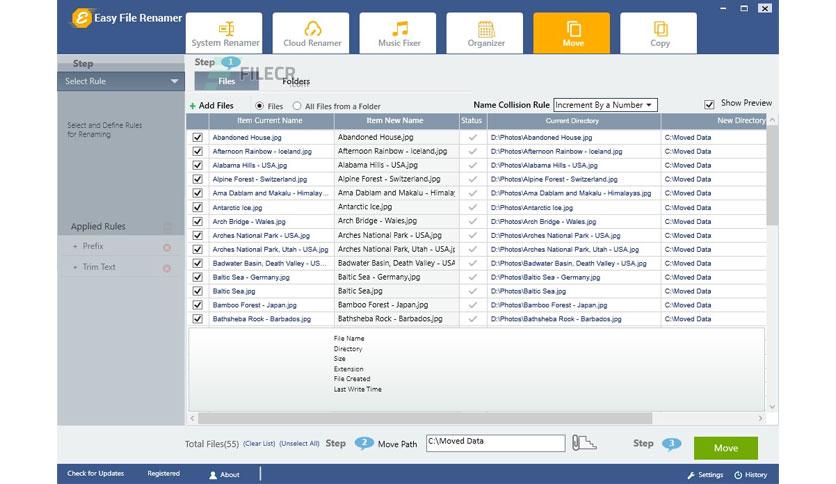Image resolution: width=836 pixels, height=484 pixels.
Task: Toggle the Show Preview checkbox
Action: (x=709, y=104)
